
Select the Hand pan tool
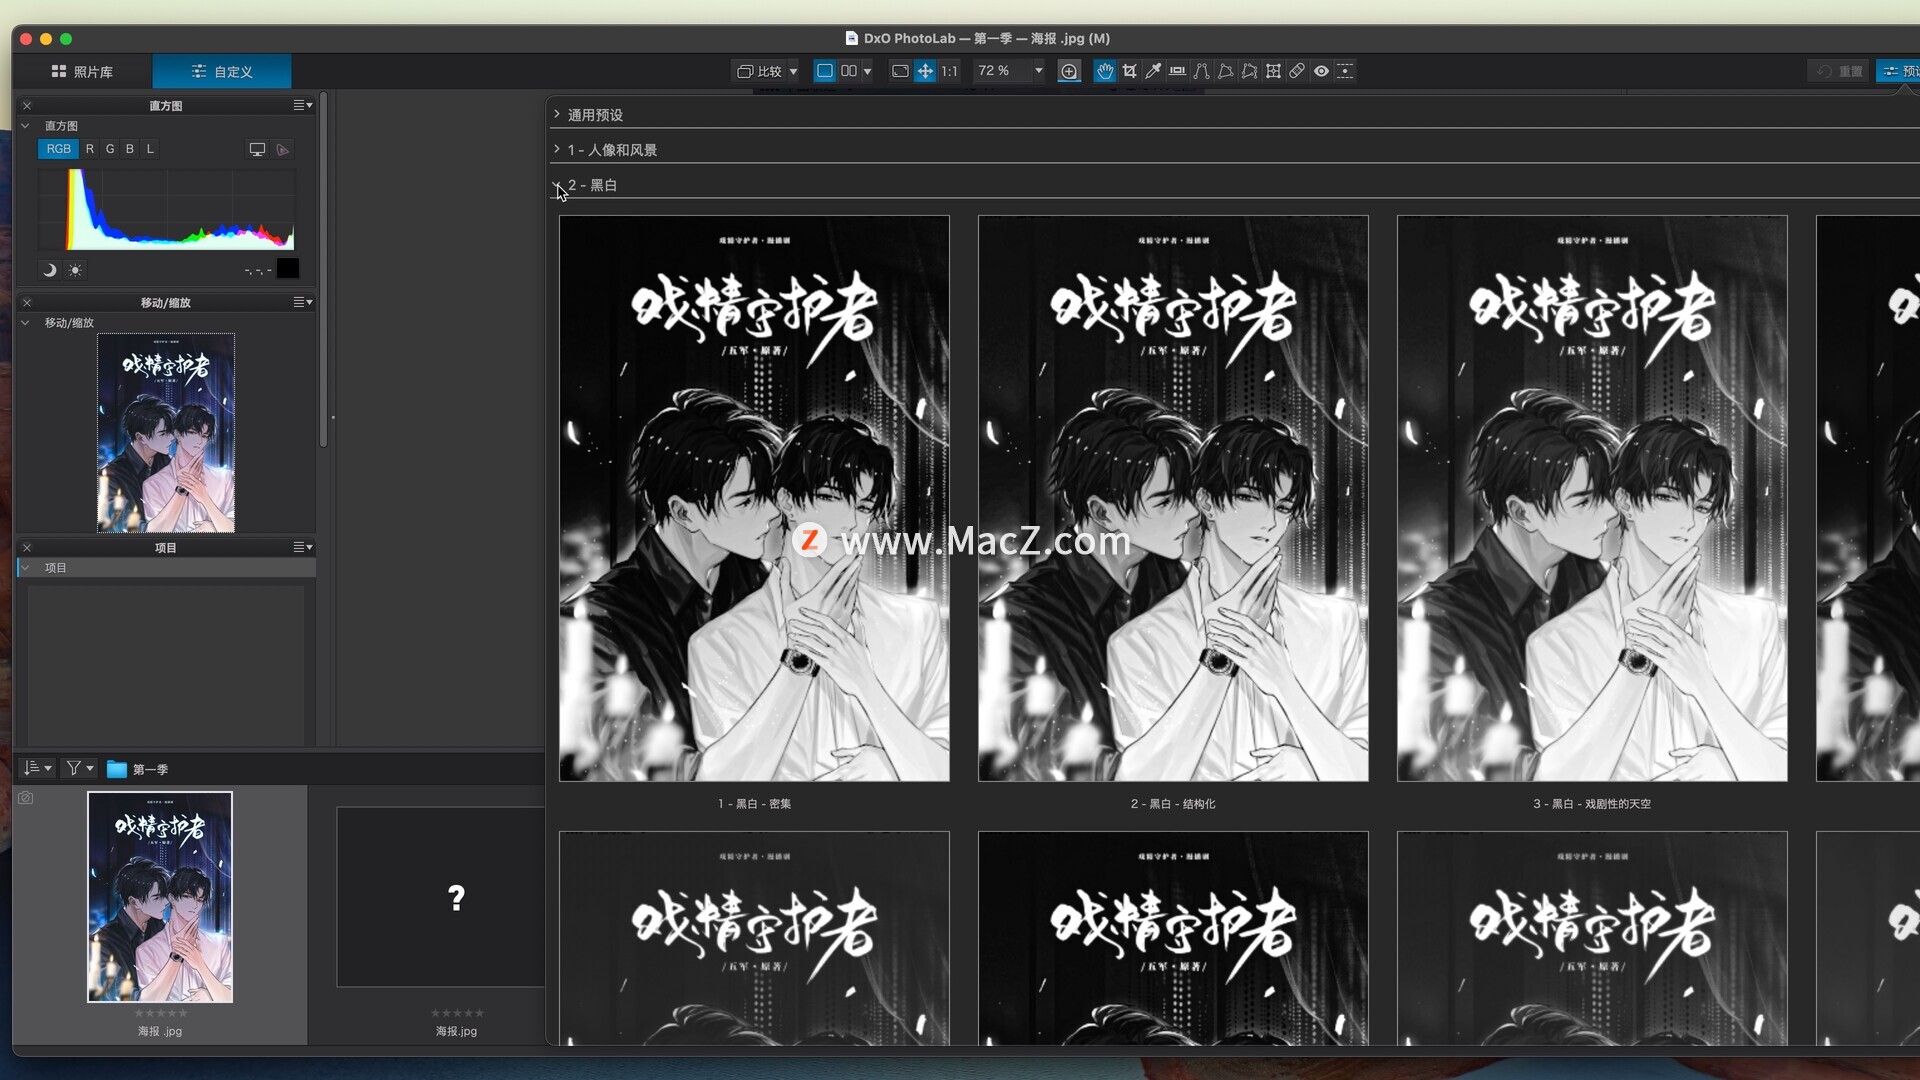point(1104,71)
